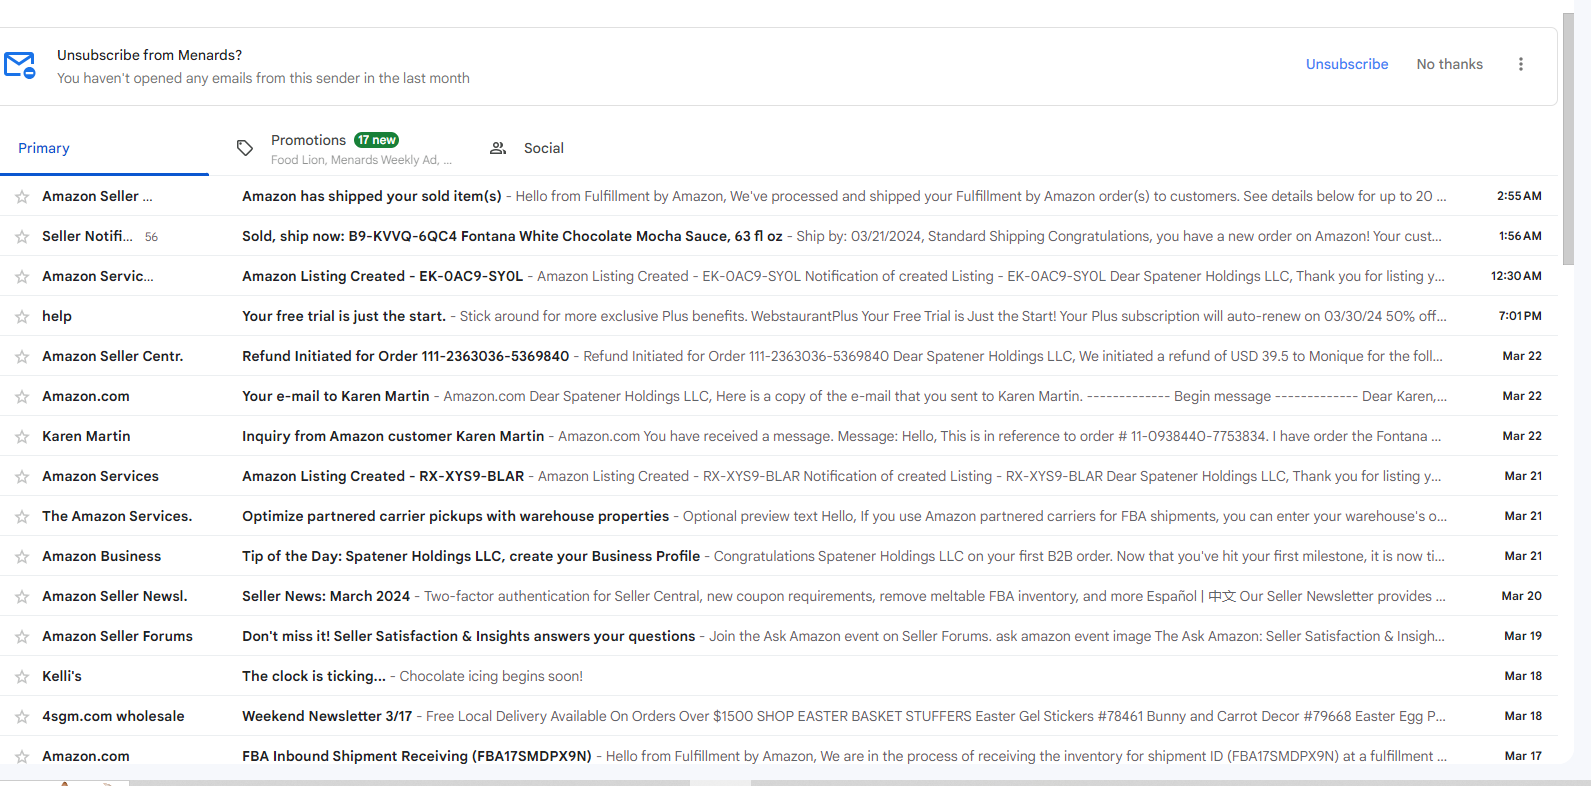Switch to the Primary inbox tab
The width and height of the screenshot is (1591, 786).
(x=44, y=148)
